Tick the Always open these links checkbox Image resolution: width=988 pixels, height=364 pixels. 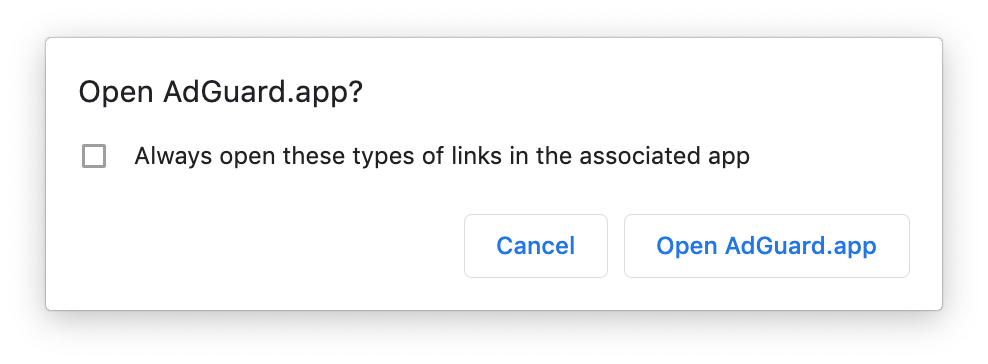(94, 156)
